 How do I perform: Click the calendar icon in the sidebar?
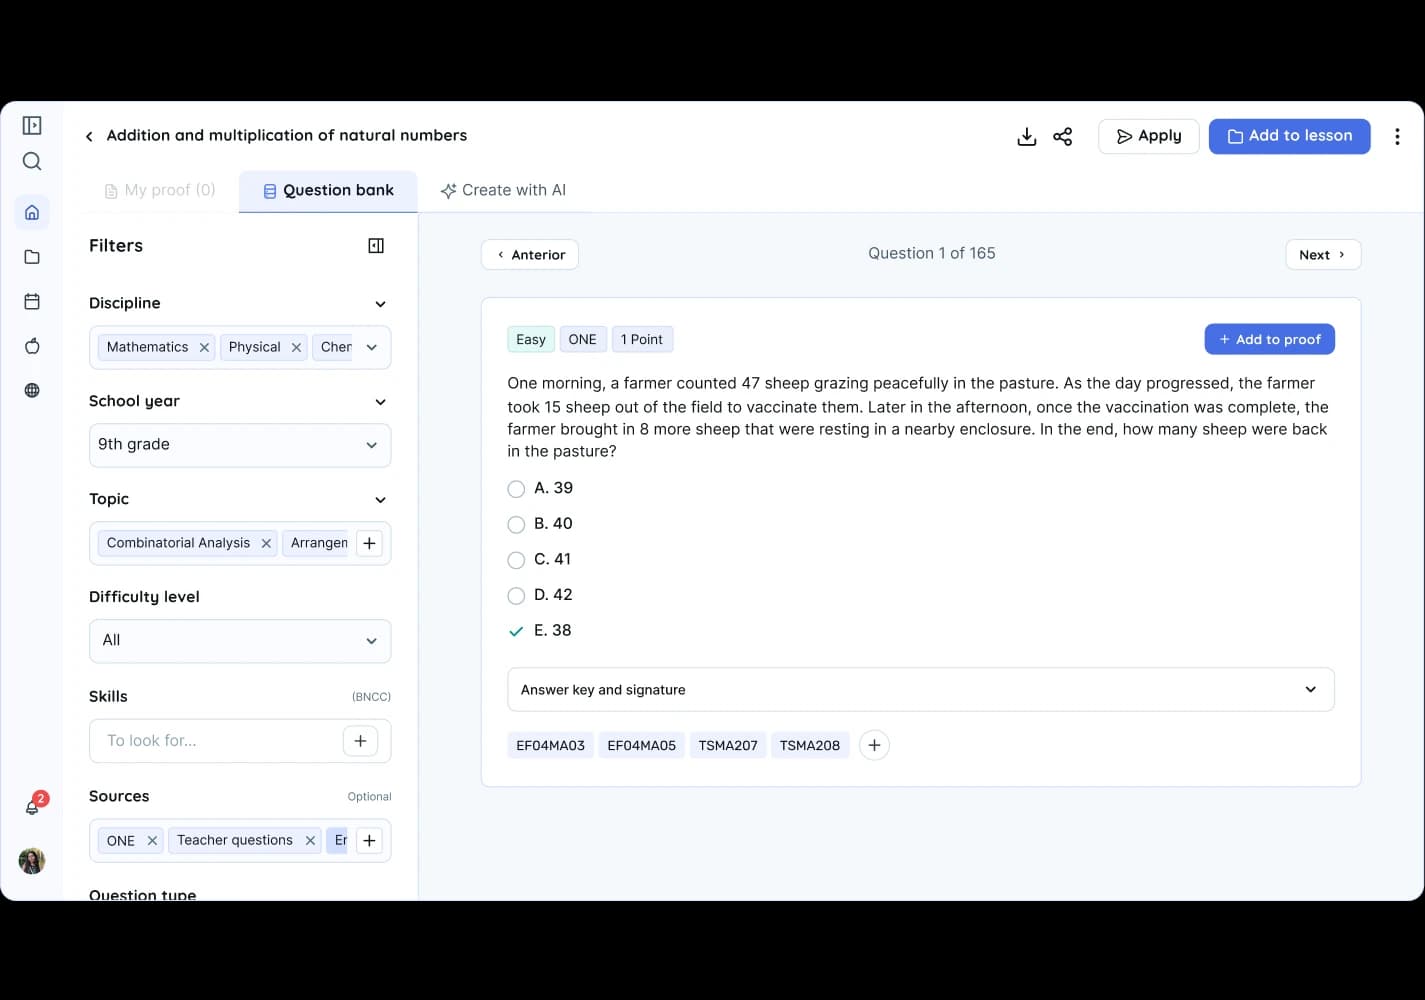coord(32,301)
